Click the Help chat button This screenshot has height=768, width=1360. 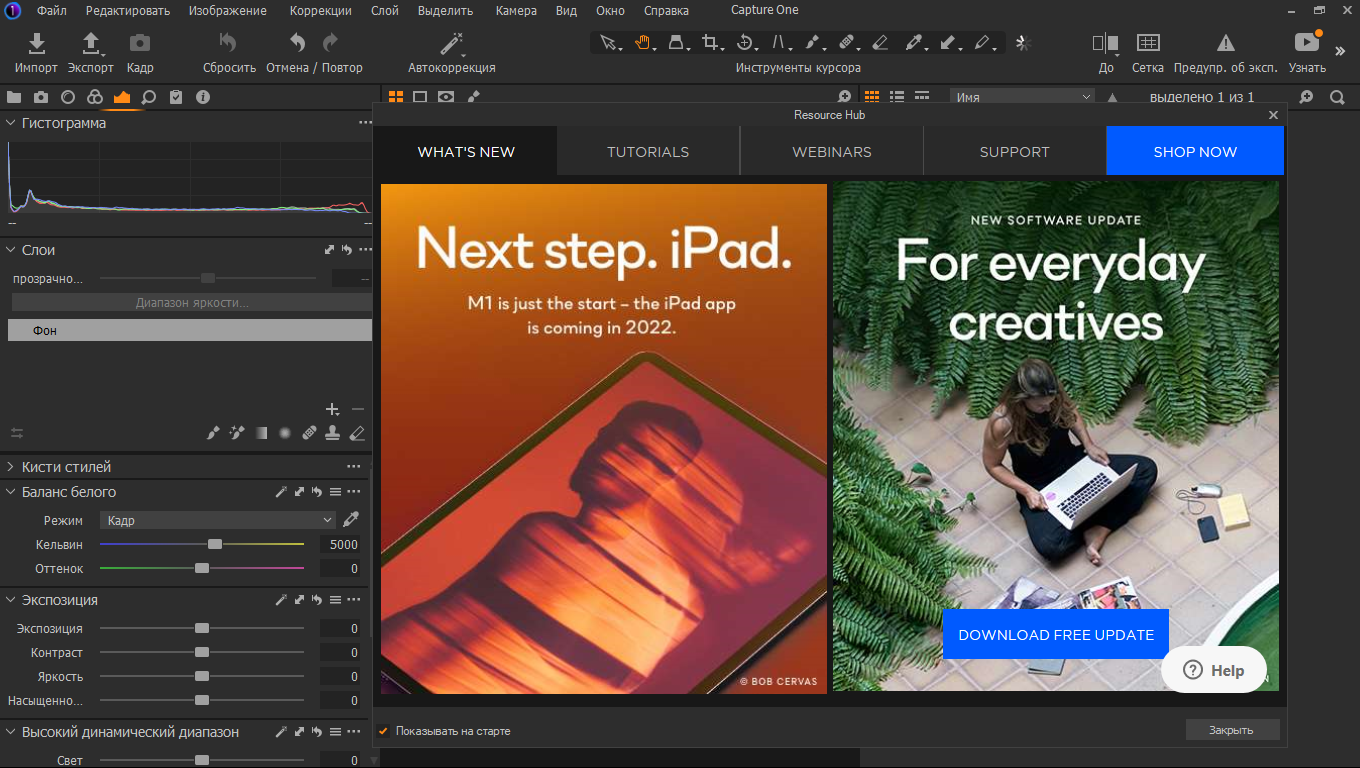click(1214, 671)
